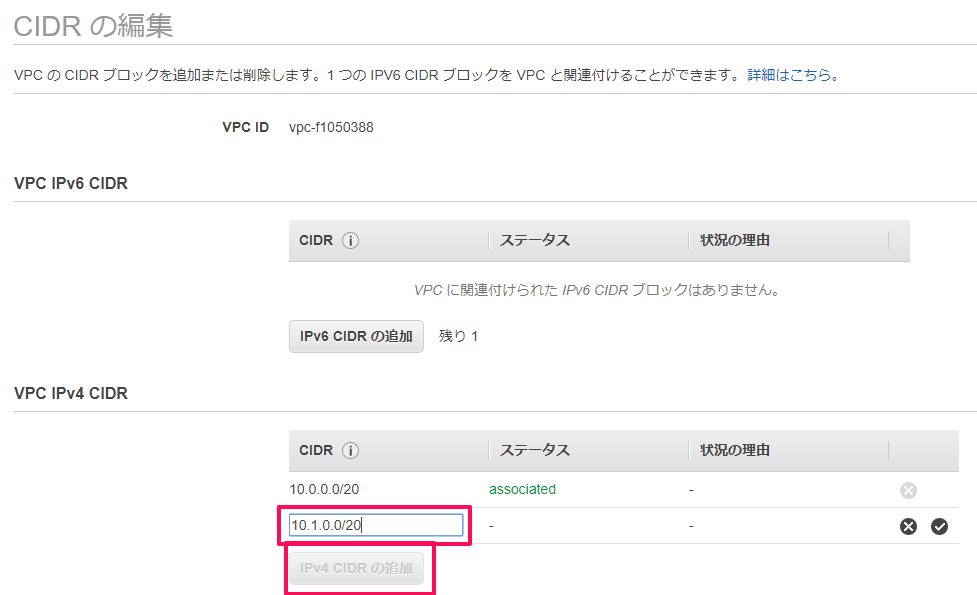This screenshot has width=977, height=595.
Task: Click the VPC IPv4 CIDR section heading
Action: [71, 393]
